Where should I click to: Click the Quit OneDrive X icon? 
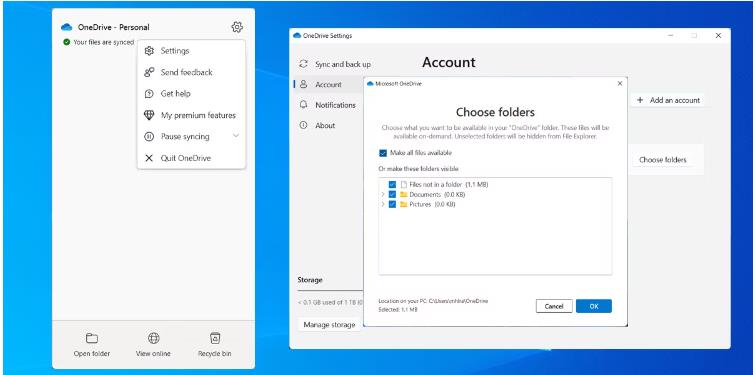pyautogui.click(x=149, y=158)
